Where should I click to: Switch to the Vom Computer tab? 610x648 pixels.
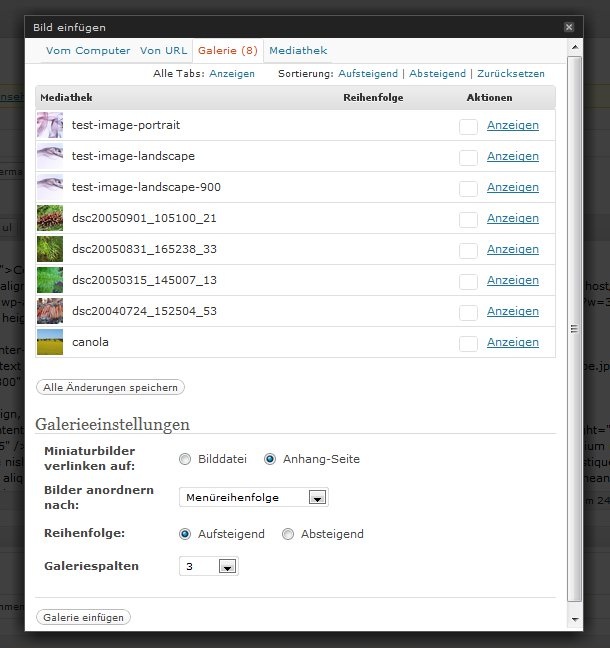(x=88, y=50)
